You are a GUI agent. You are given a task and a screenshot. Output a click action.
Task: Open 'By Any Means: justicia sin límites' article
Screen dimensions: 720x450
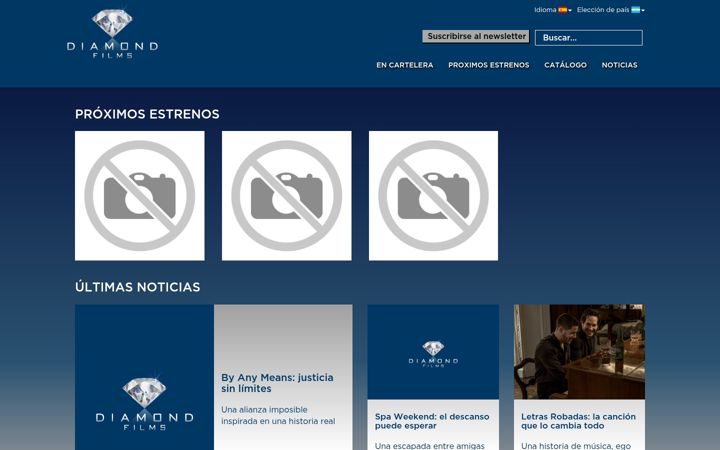click(x=277, y=383)
